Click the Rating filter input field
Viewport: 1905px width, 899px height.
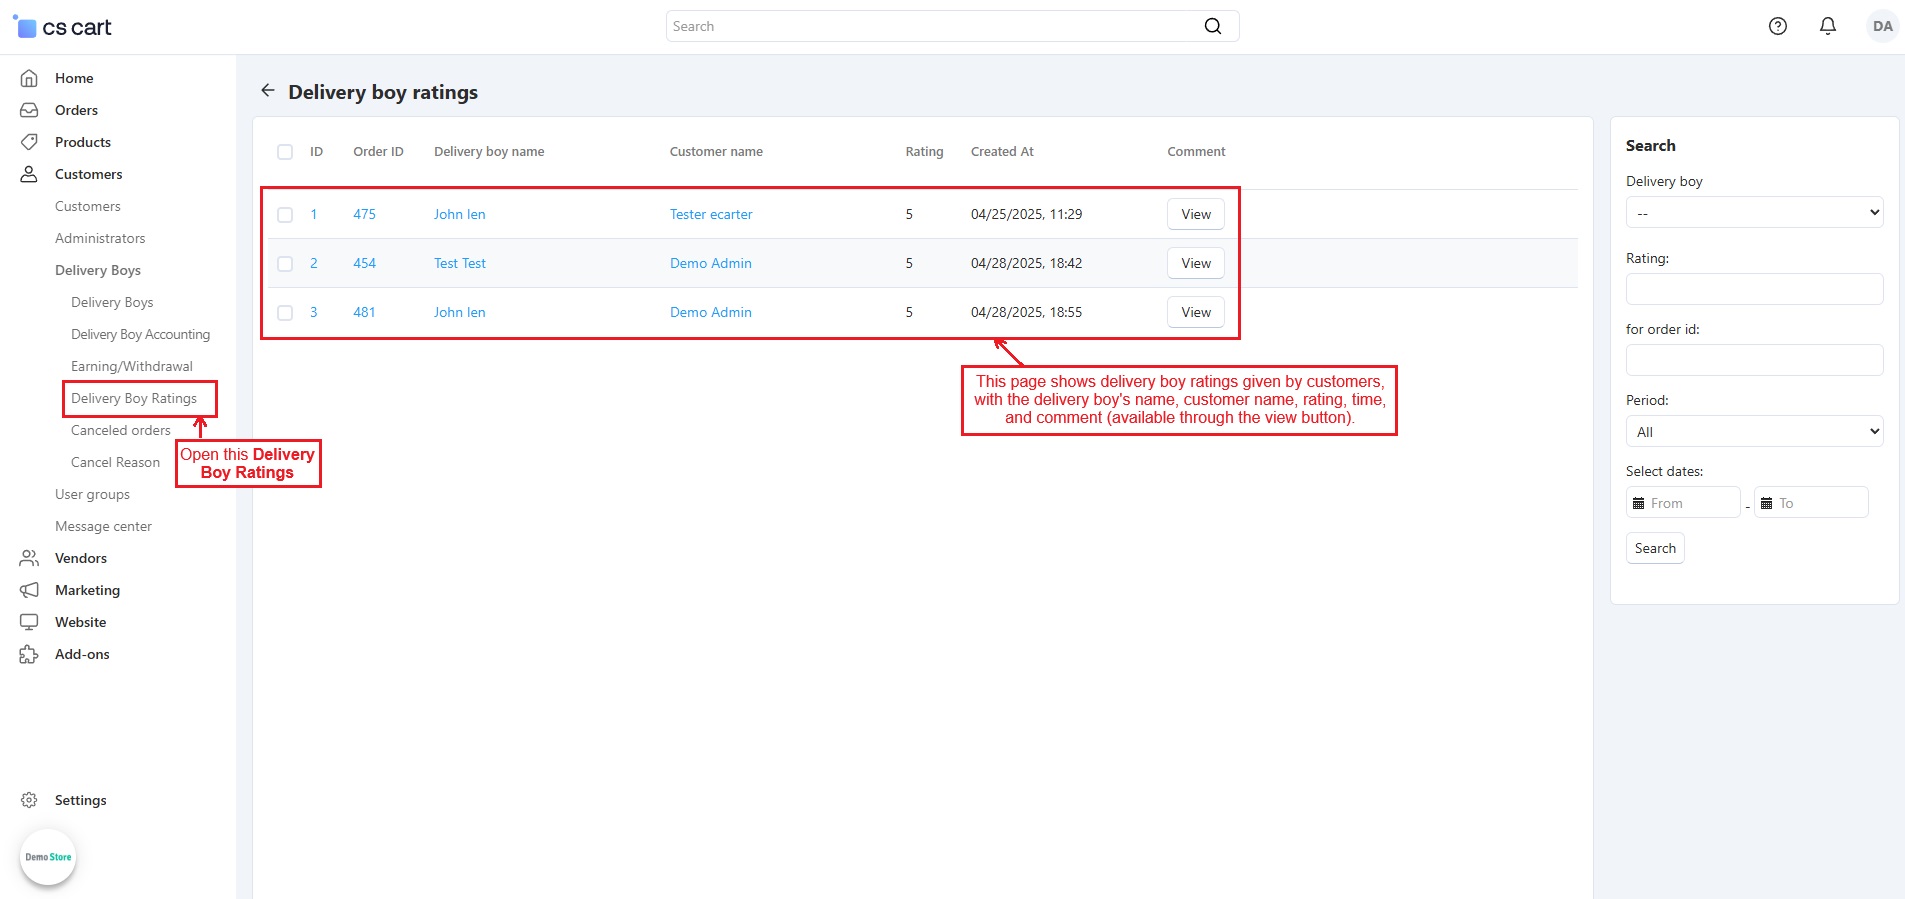(x=1754, y=289)
